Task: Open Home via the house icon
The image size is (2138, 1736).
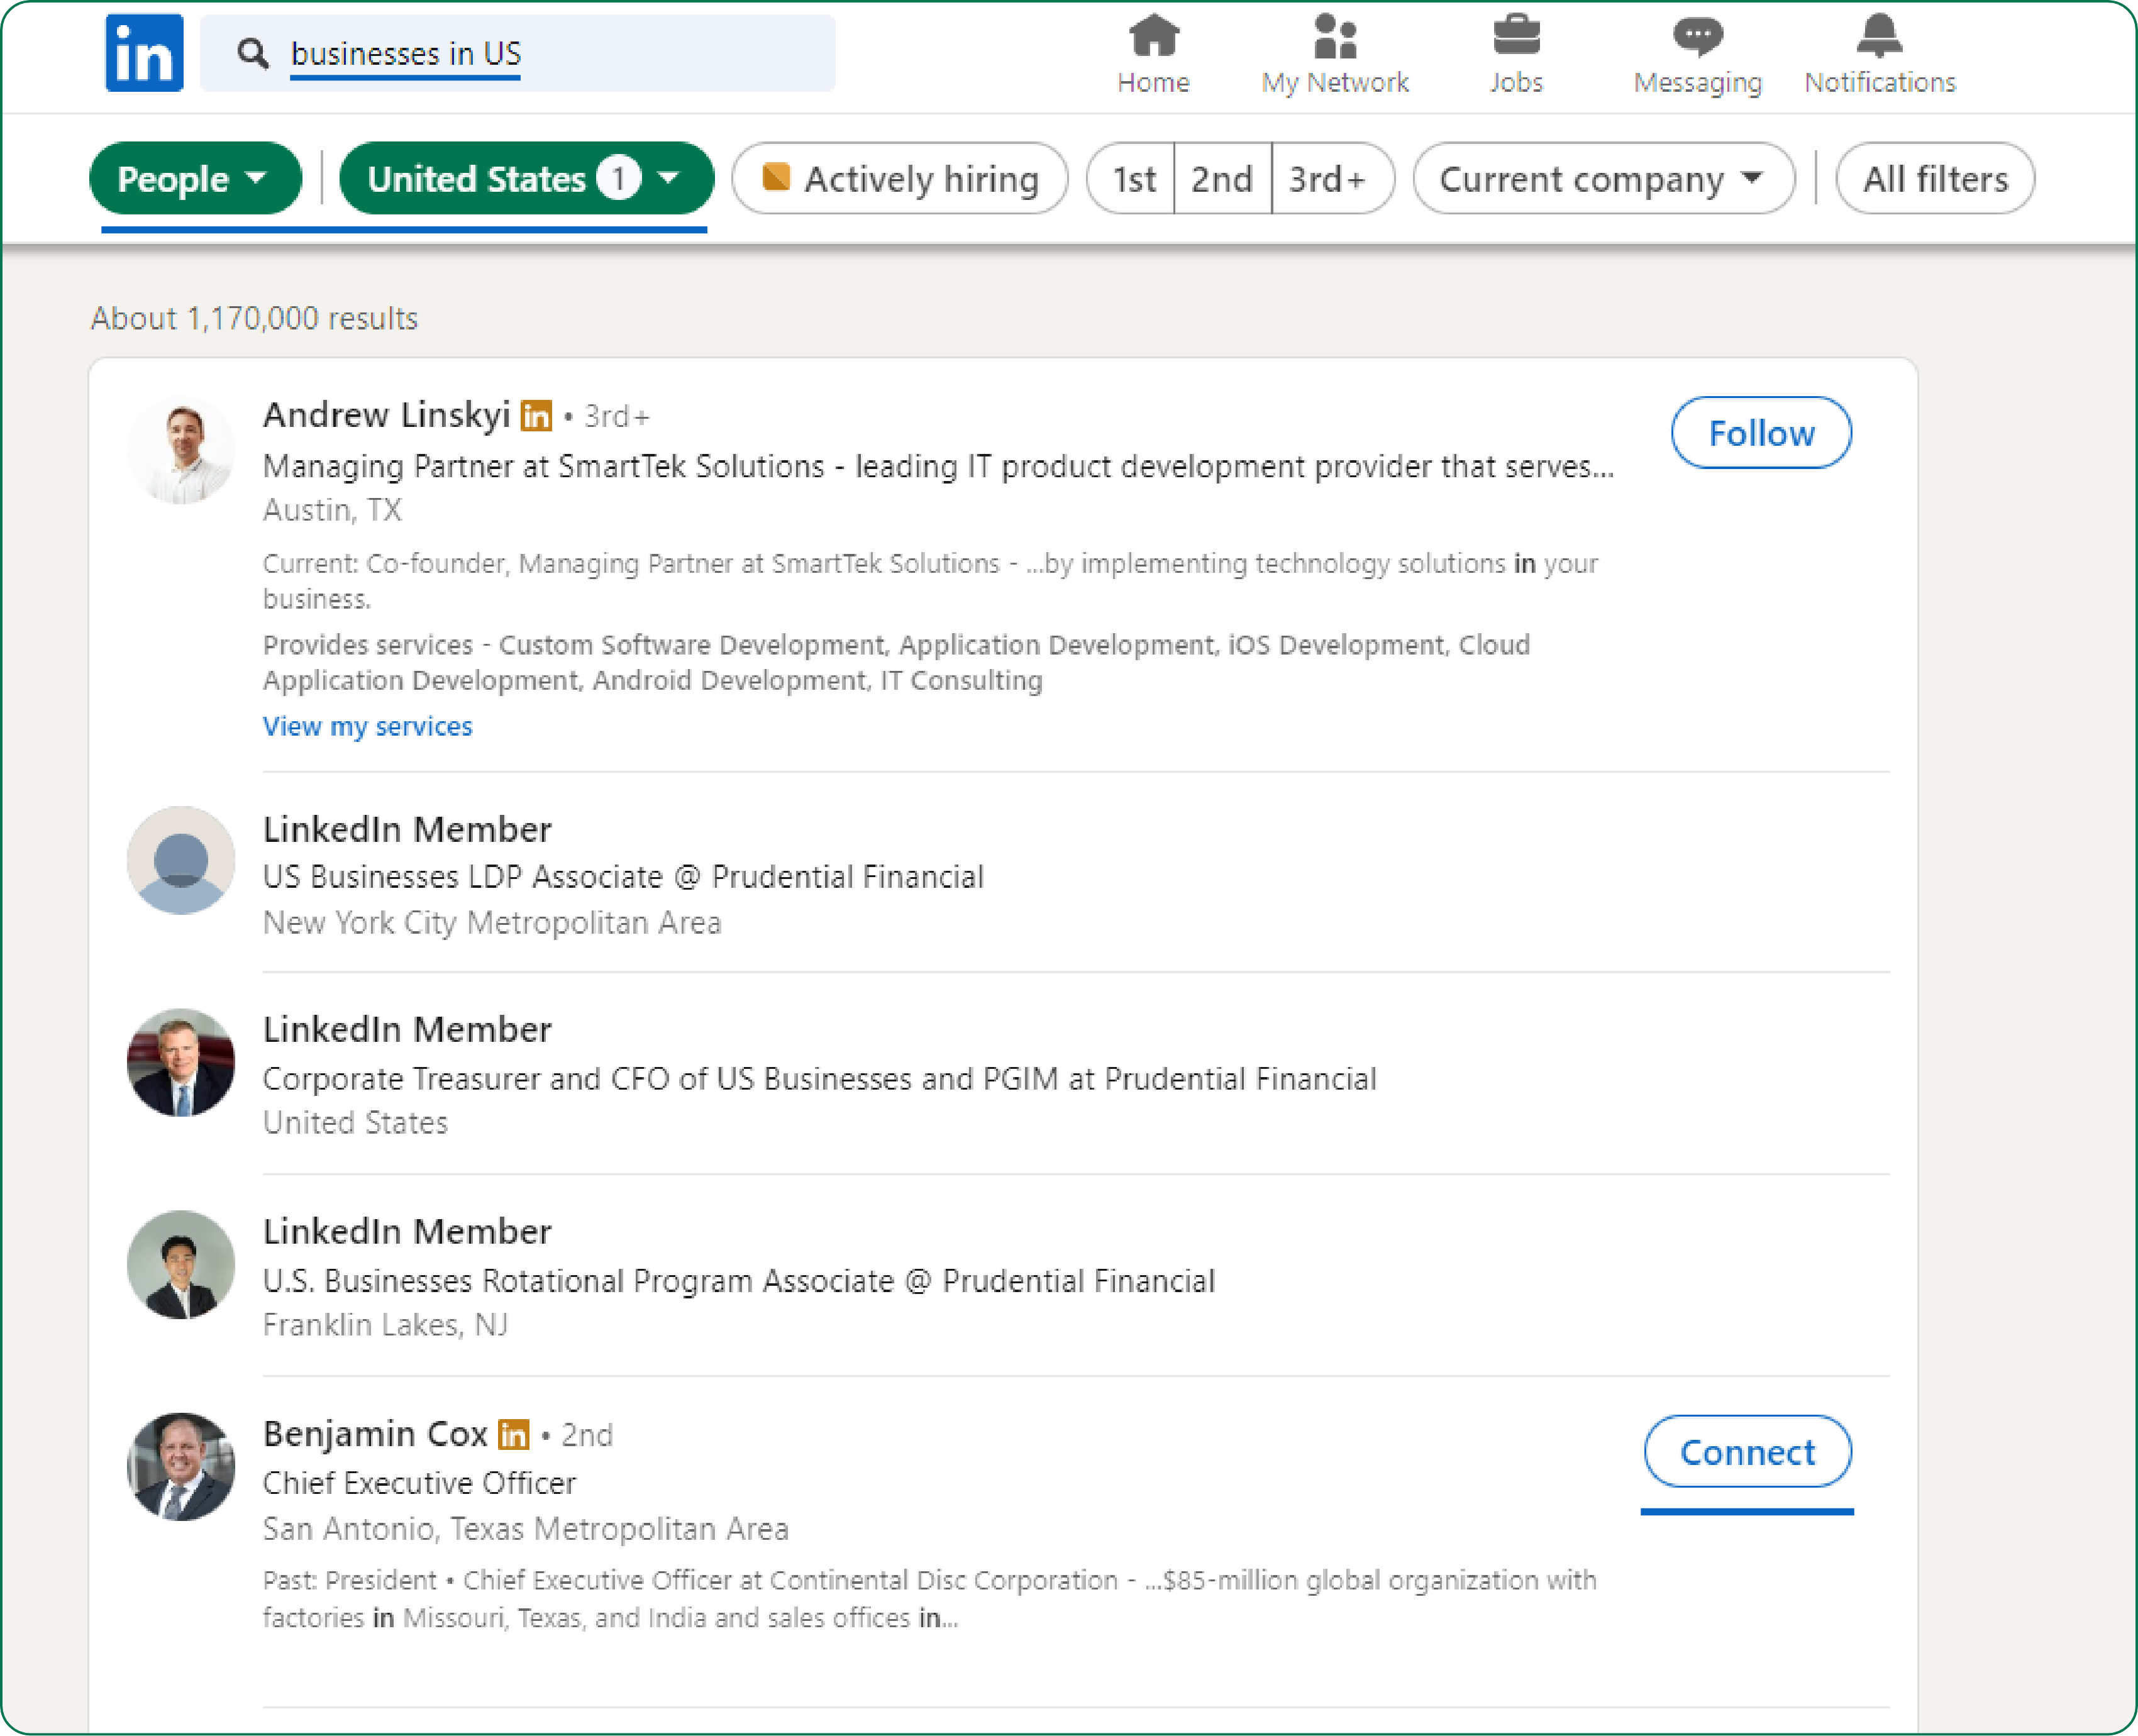Action: [x=1154, y=36]
